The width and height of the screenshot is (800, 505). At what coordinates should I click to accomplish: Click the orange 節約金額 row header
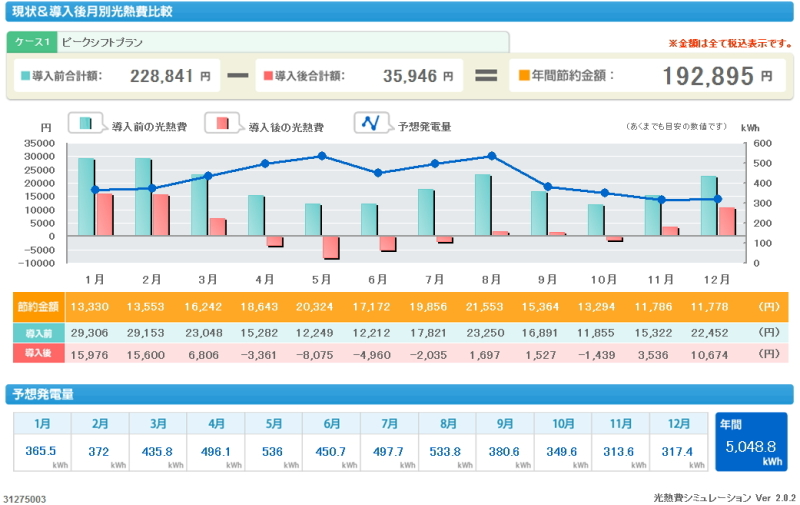(x=37, y=307)
